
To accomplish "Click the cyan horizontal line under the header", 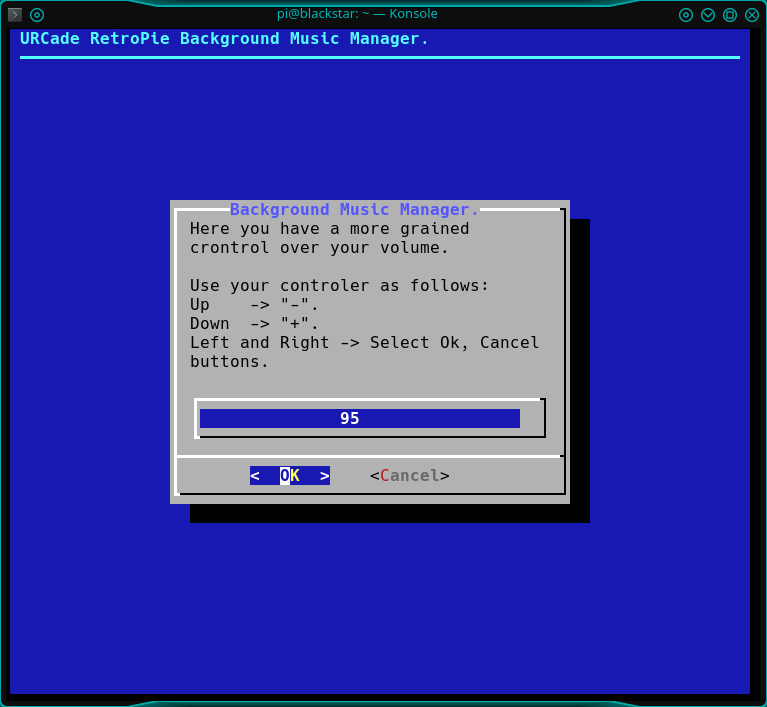I will click(380, 57).
